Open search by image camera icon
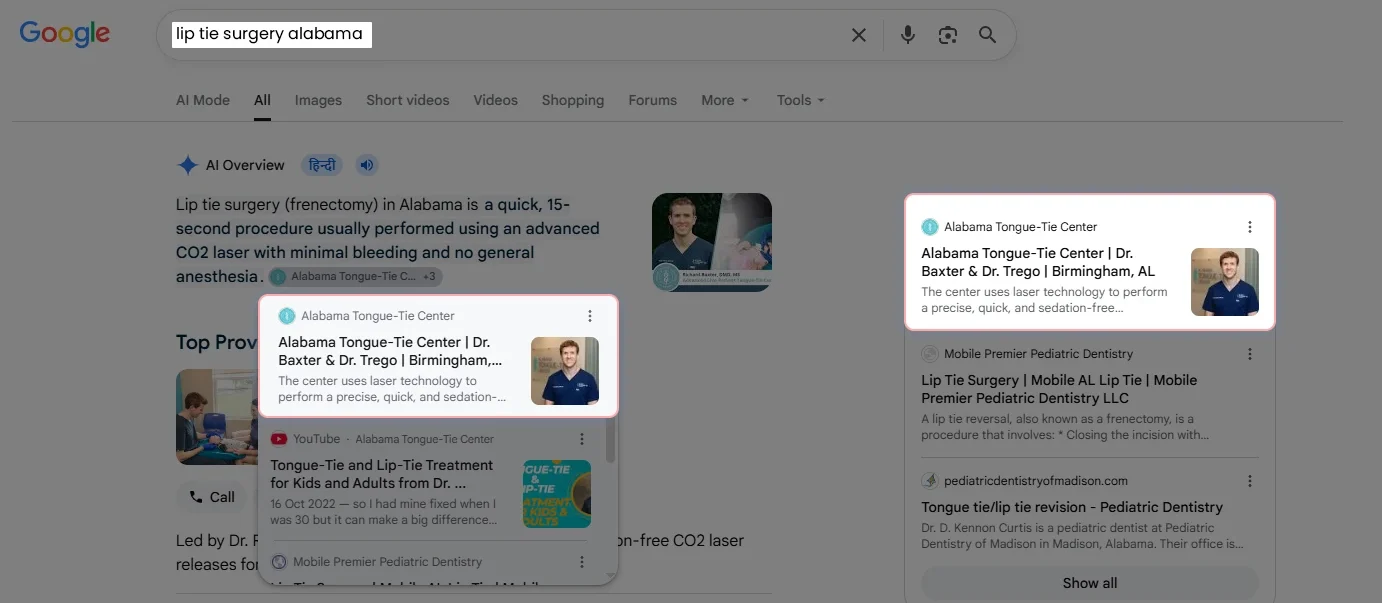 click(x=948, y=35)
